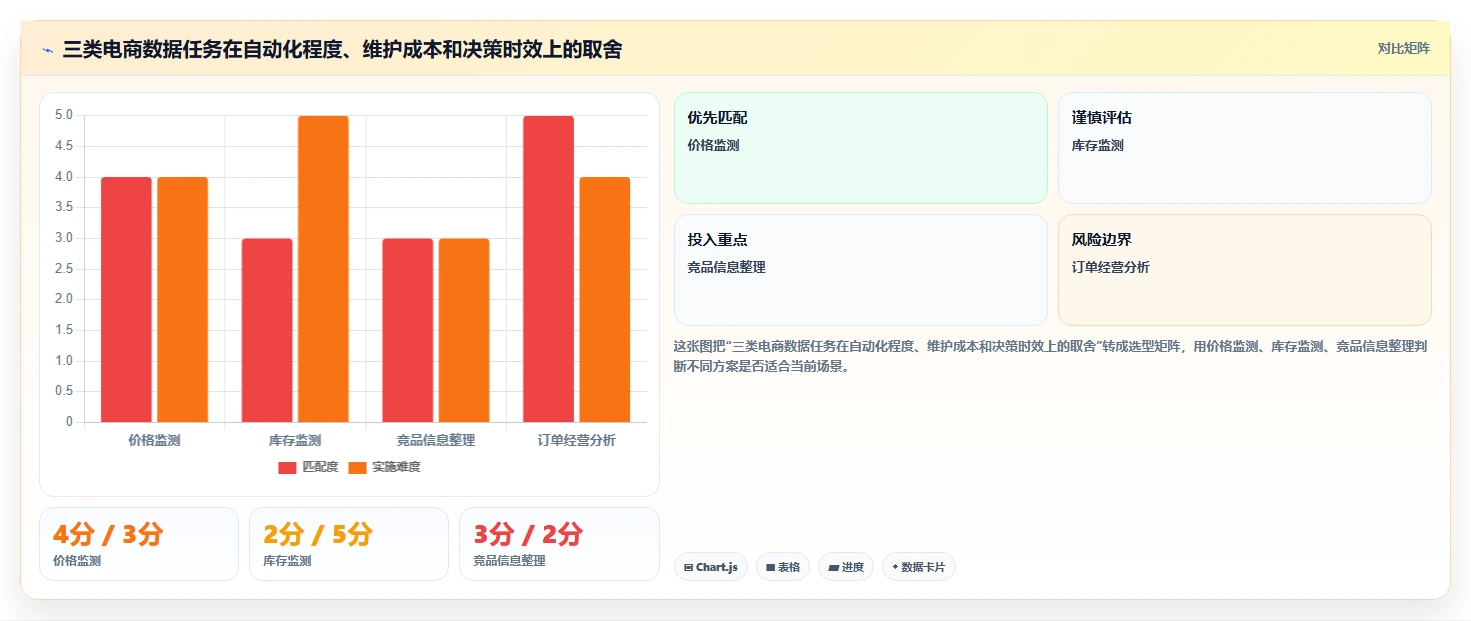Image resolution: width=1471 pixels, height=621 pixels.
Task: Click the 表格 tag chip
Action: 783,567
